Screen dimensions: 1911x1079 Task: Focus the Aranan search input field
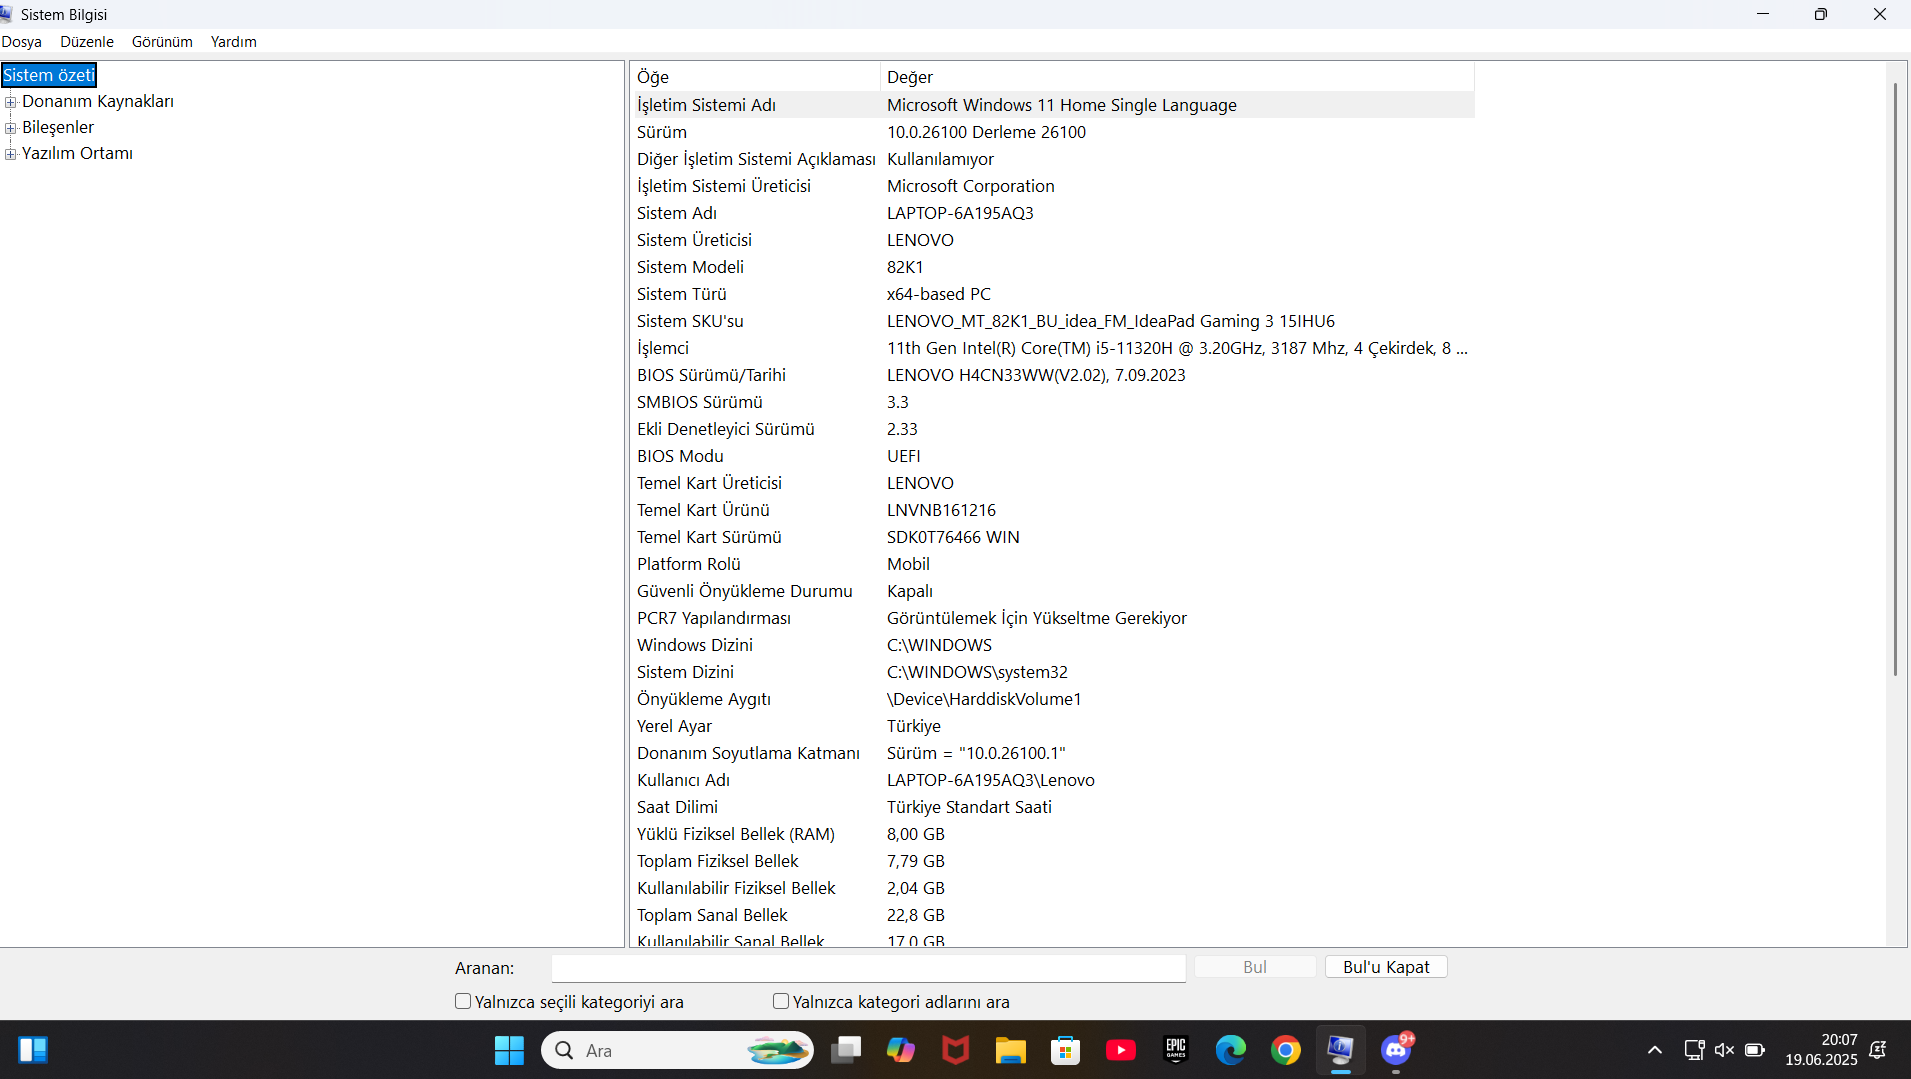[868, 968]
